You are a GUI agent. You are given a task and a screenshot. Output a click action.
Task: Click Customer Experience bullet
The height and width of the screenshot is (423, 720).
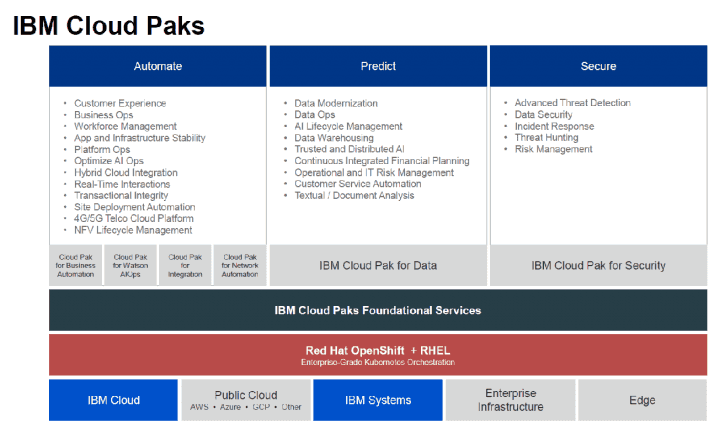tap(120, 103)
